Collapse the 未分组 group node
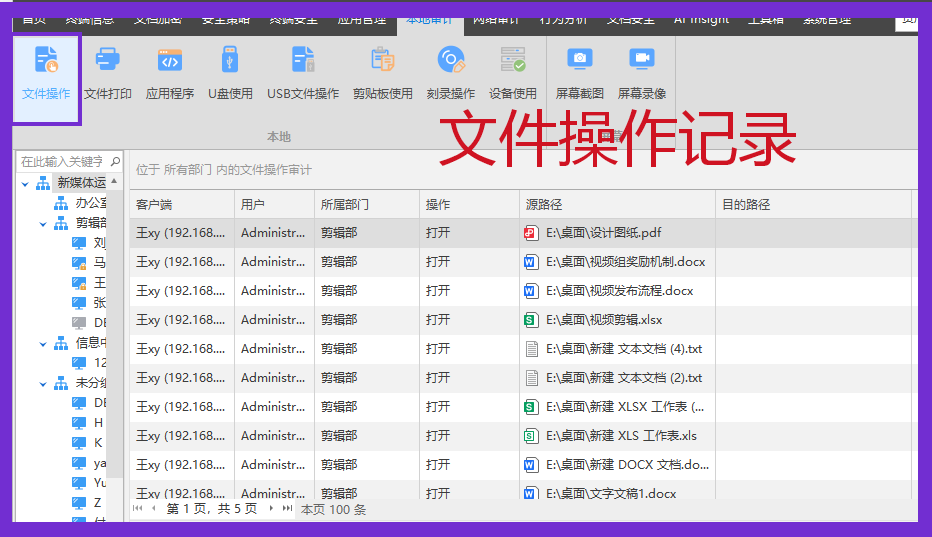This screenshot has height=537, width=932. (x=43, y=384)
